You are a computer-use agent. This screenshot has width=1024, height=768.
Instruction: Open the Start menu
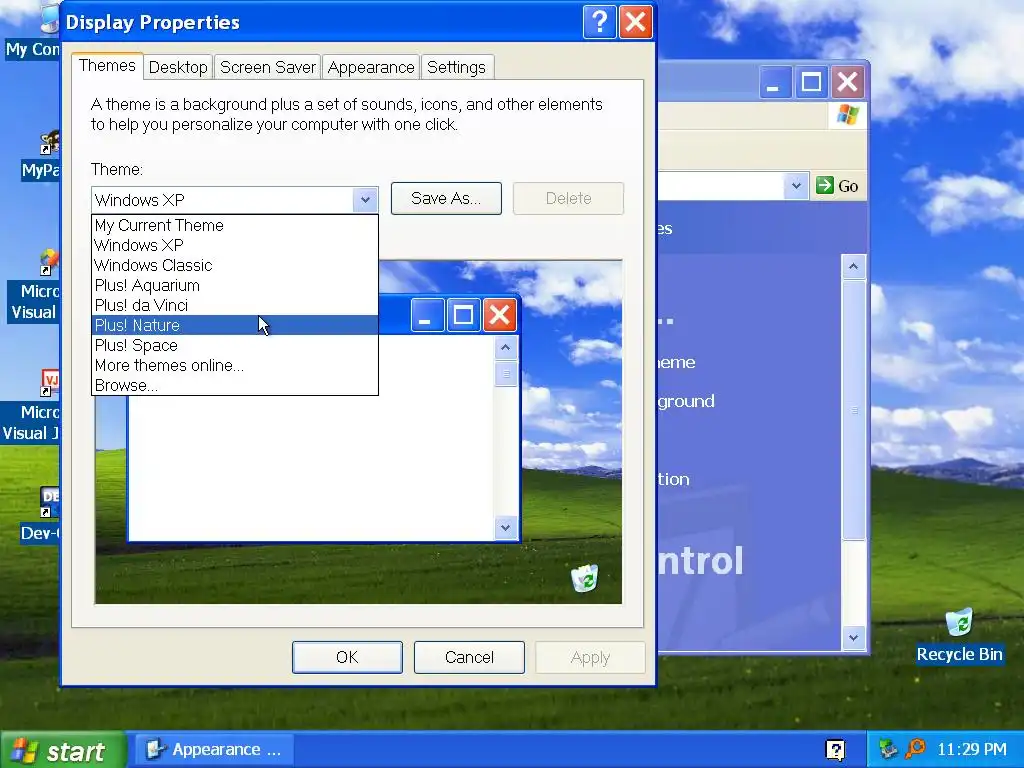63,750
